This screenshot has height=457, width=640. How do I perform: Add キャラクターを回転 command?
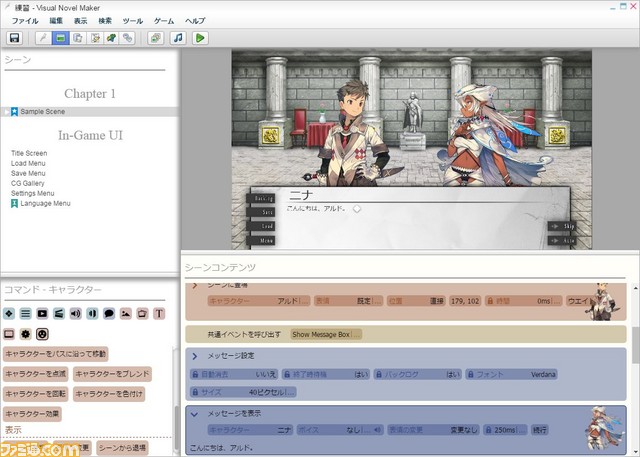click(36, 394)
